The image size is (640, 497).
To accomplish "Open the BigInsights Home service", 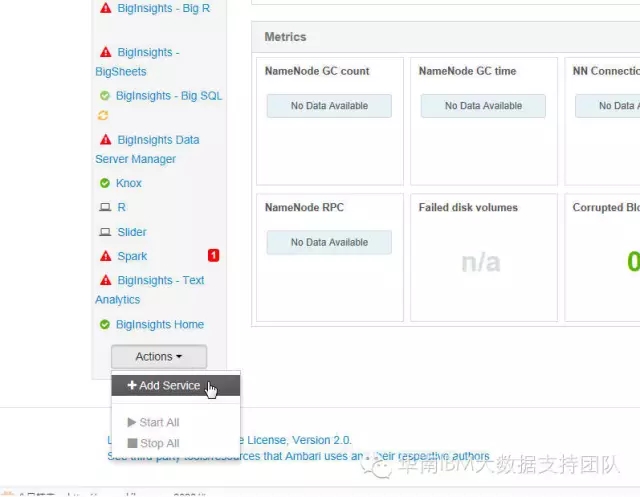I will tap(160, 324).
